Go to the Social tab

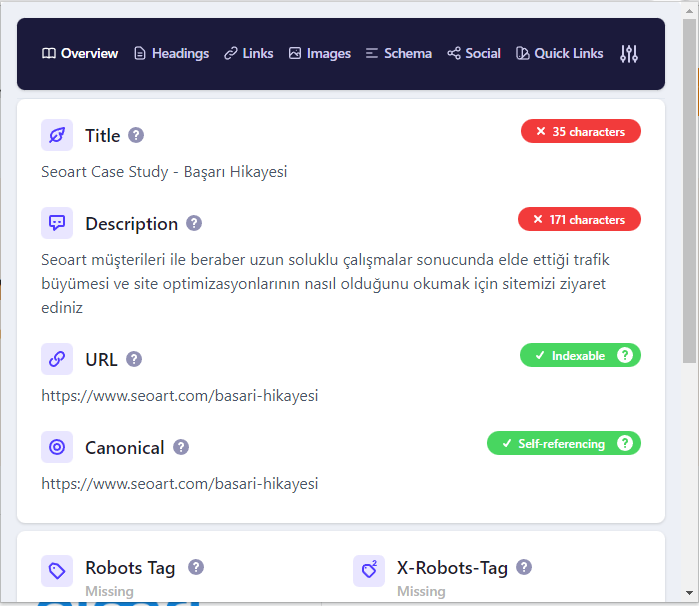(473, 54)
